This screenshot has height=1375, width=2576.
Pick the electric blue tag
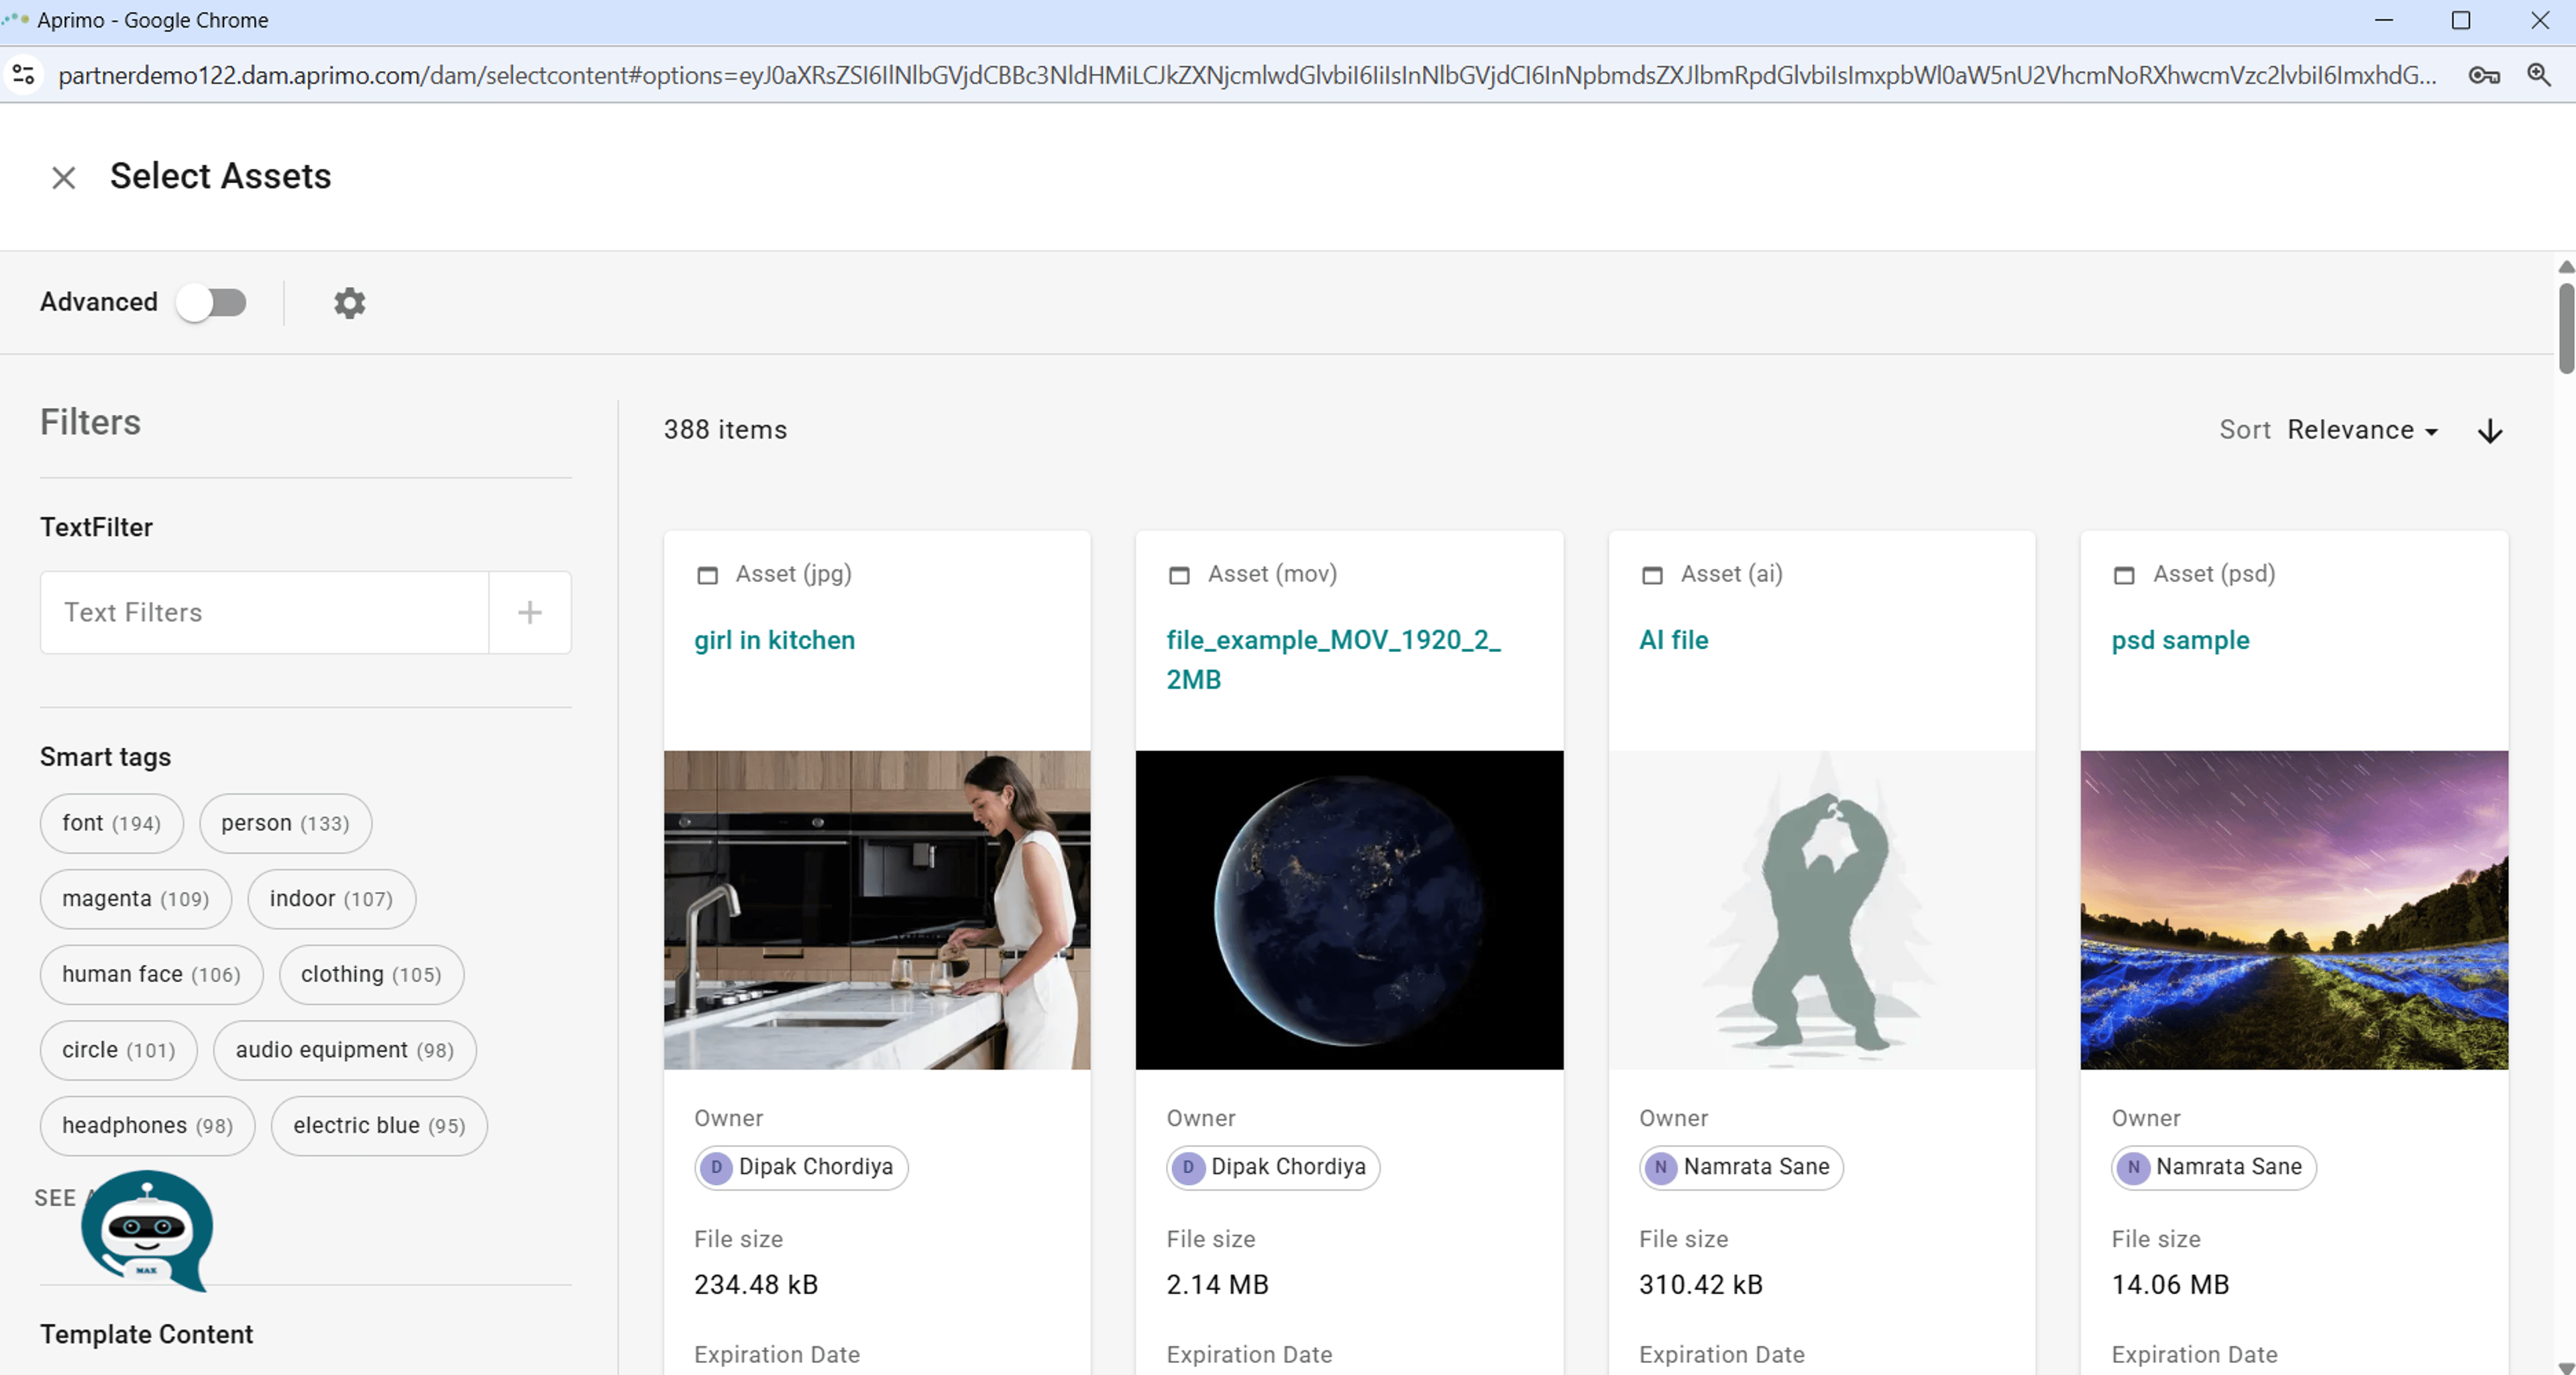click(379, 1126)
